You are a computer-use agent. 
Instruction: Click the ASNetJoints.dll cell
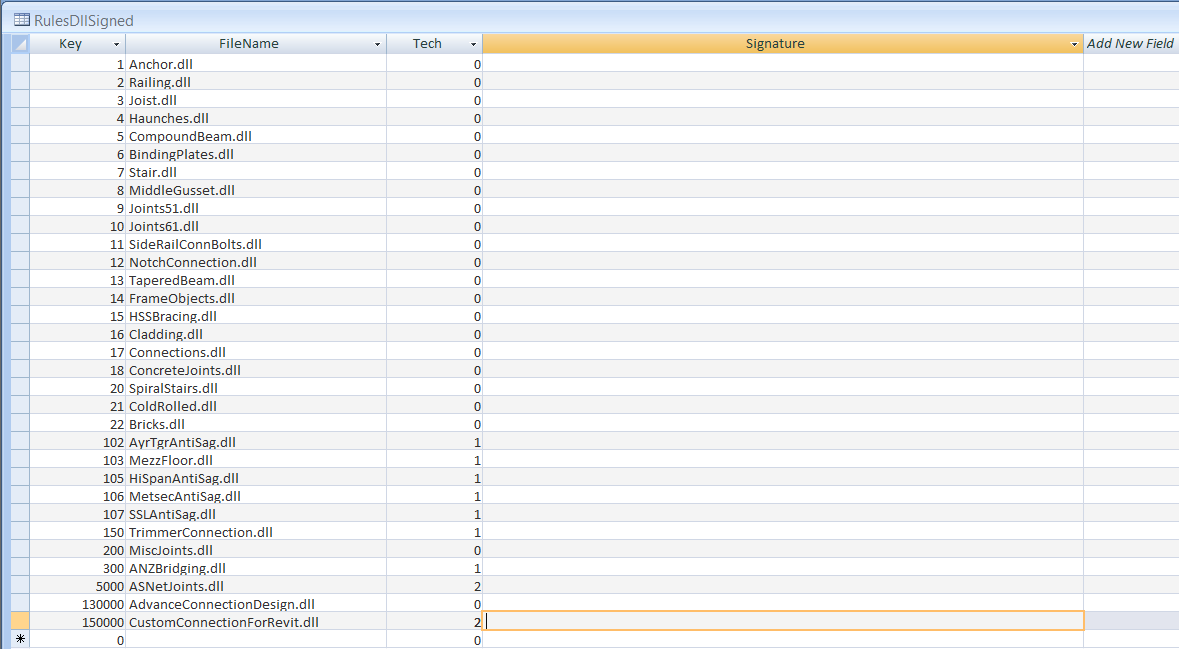point(256,587)
